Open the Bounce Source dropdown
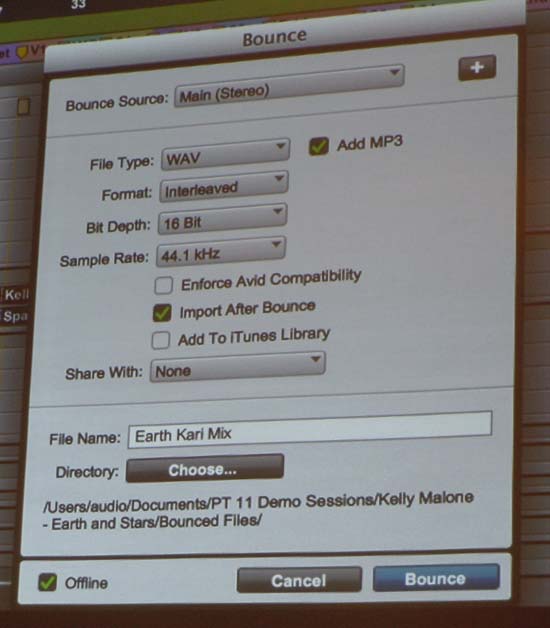The height and width of the screenshot is (628, 550). point(289,86)
